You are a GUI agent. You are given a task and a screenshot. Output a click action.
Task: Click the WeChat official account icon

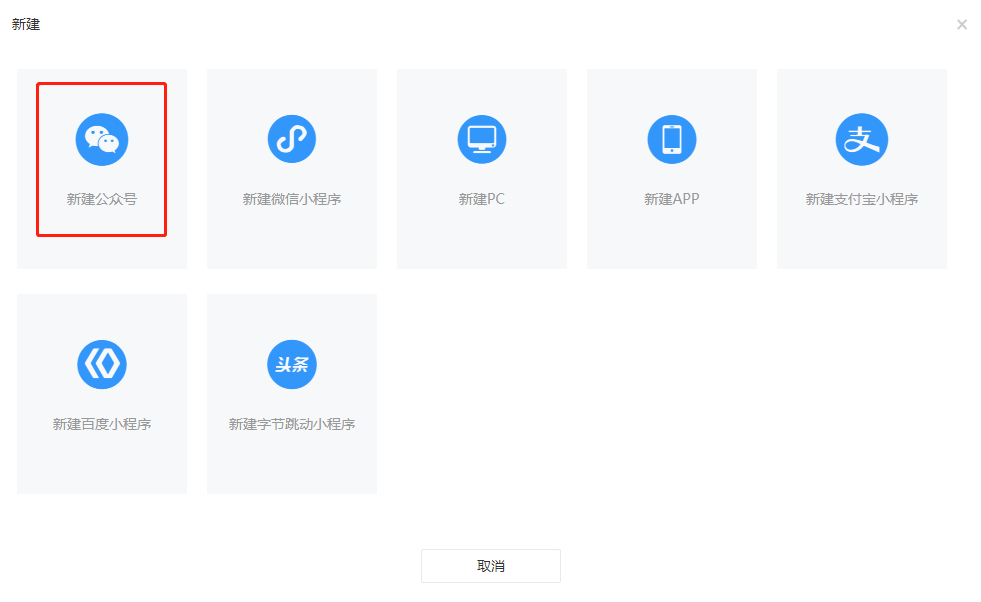[x=102, y=140]
